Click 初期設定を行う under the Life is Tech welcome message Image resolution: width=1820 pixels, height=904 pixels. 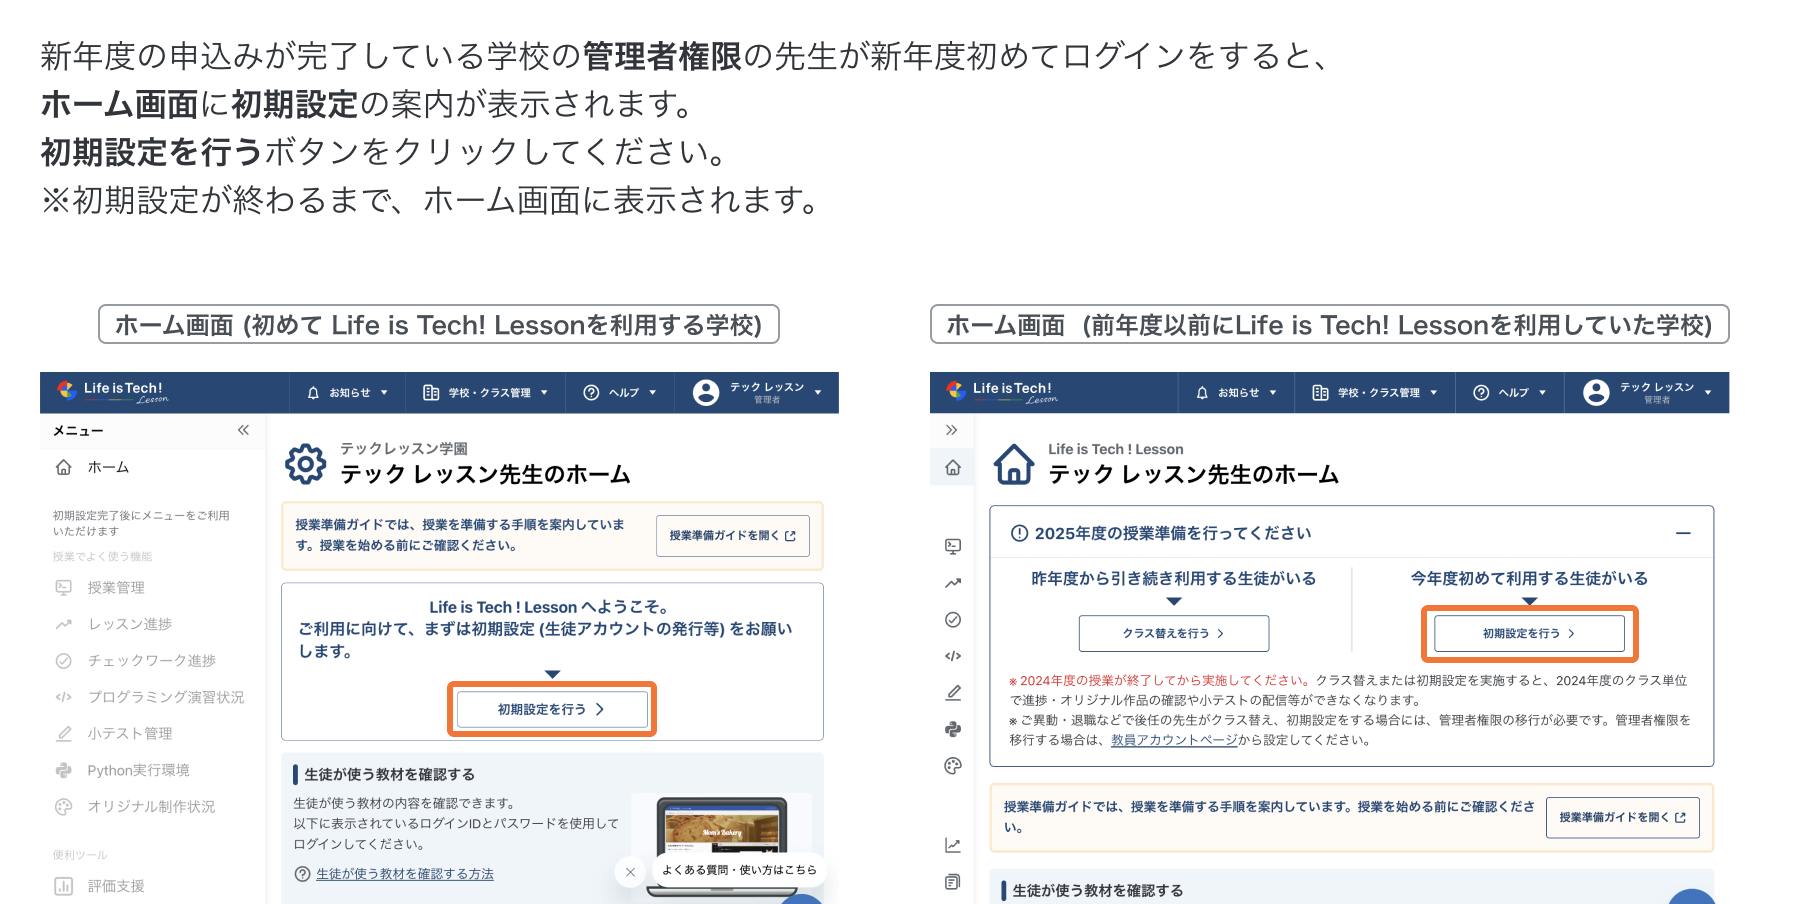click(552, 709)
